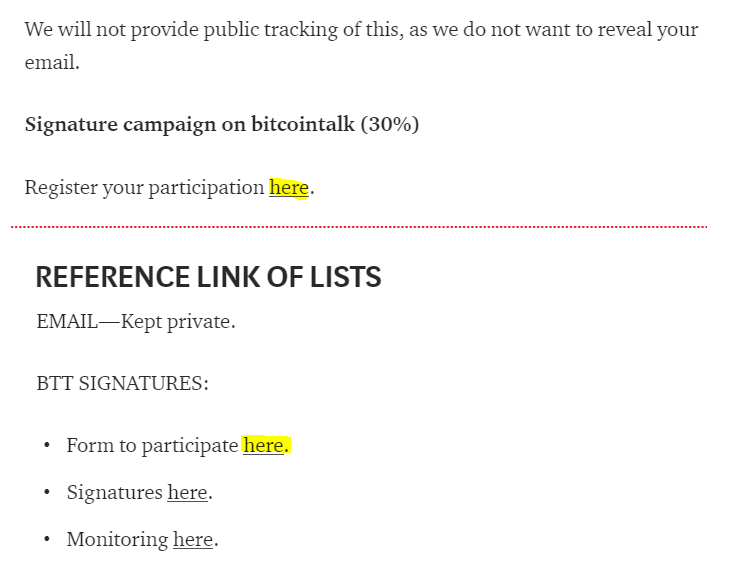Click the word "email." ending the first paragraph
The height and width of the screenshot is (564, 733).
[x=52, y=62]
